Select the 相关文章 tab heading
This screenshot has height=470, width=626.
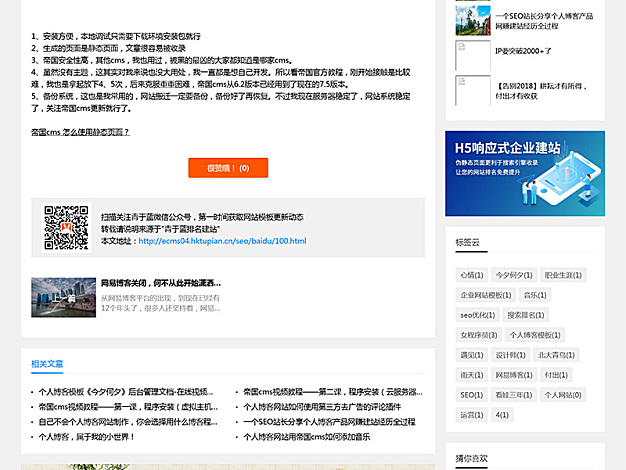[x=47, y=364]
